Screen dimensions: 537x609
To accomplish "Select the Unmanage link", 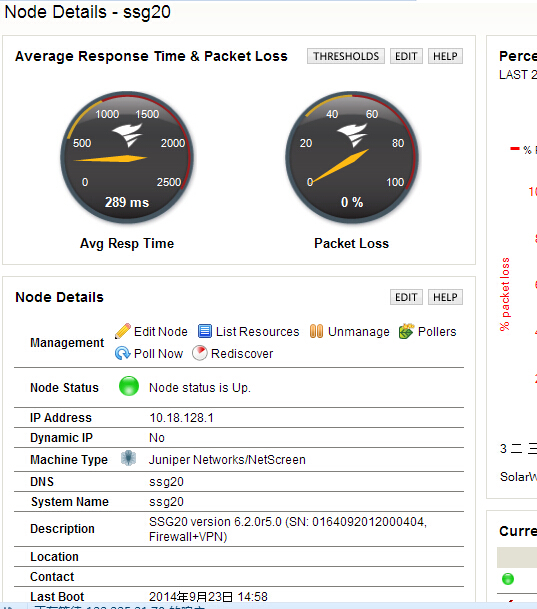I will coord(358,332).
